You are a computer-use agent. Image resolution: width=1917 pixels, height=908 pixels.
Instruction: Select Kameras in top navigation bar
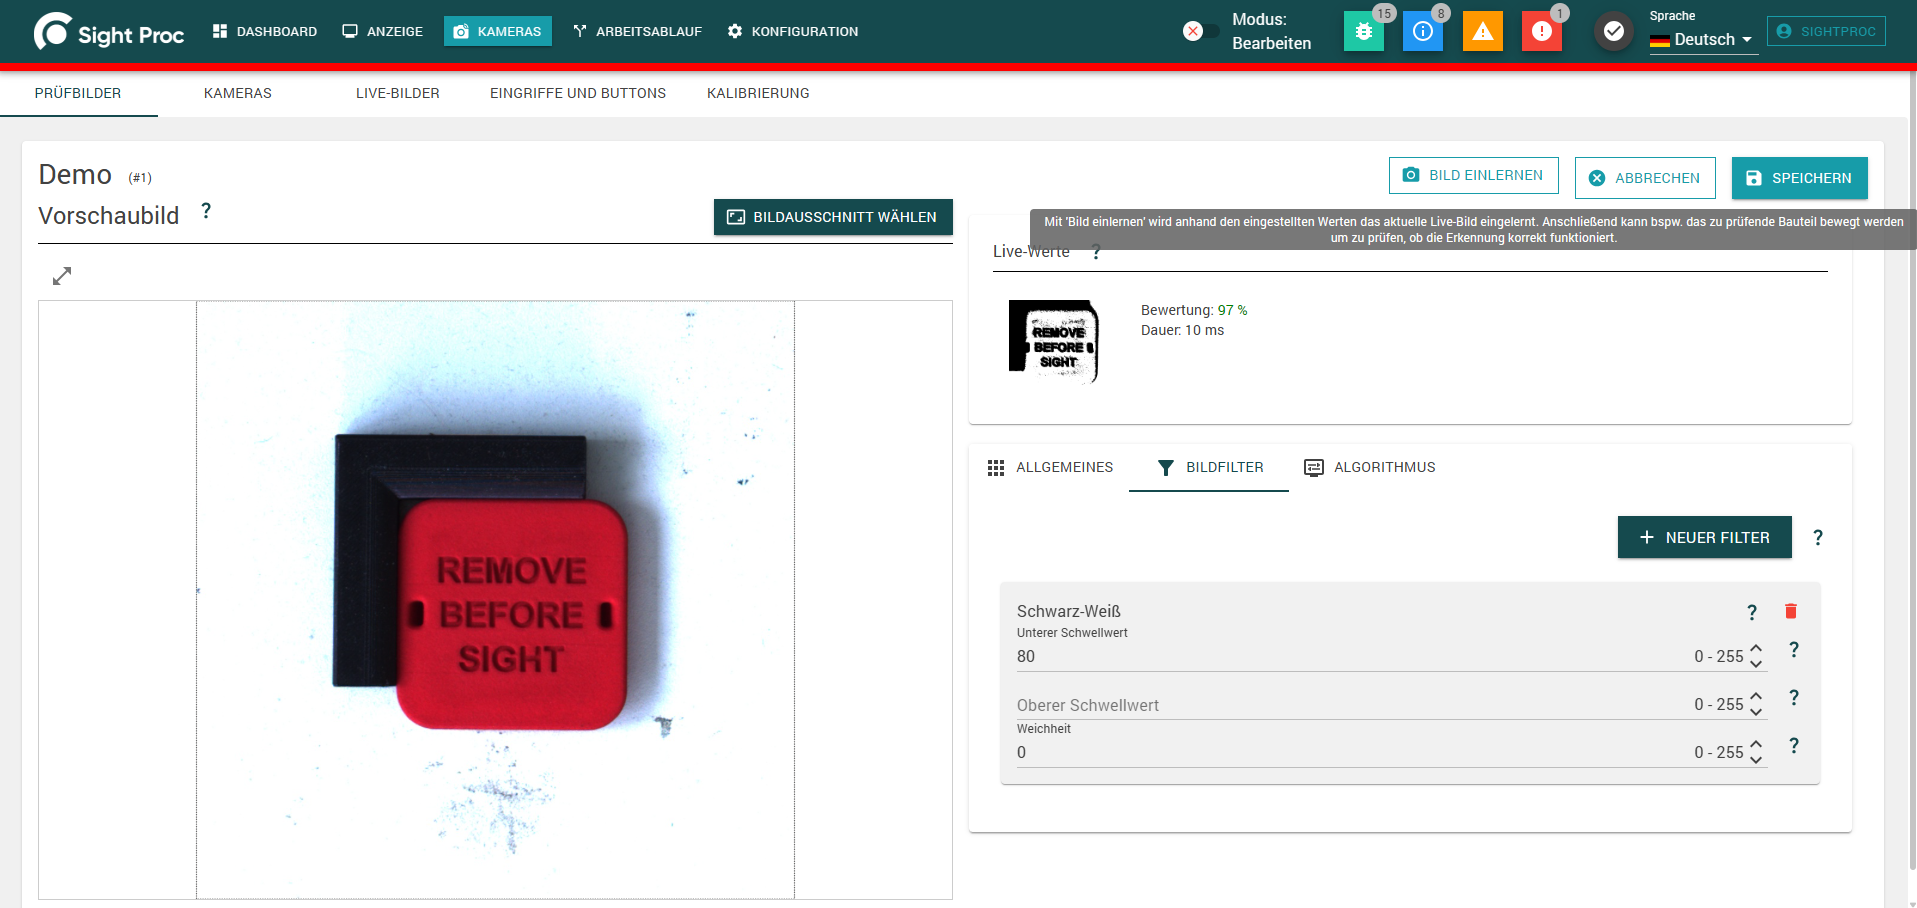(498, 32)
